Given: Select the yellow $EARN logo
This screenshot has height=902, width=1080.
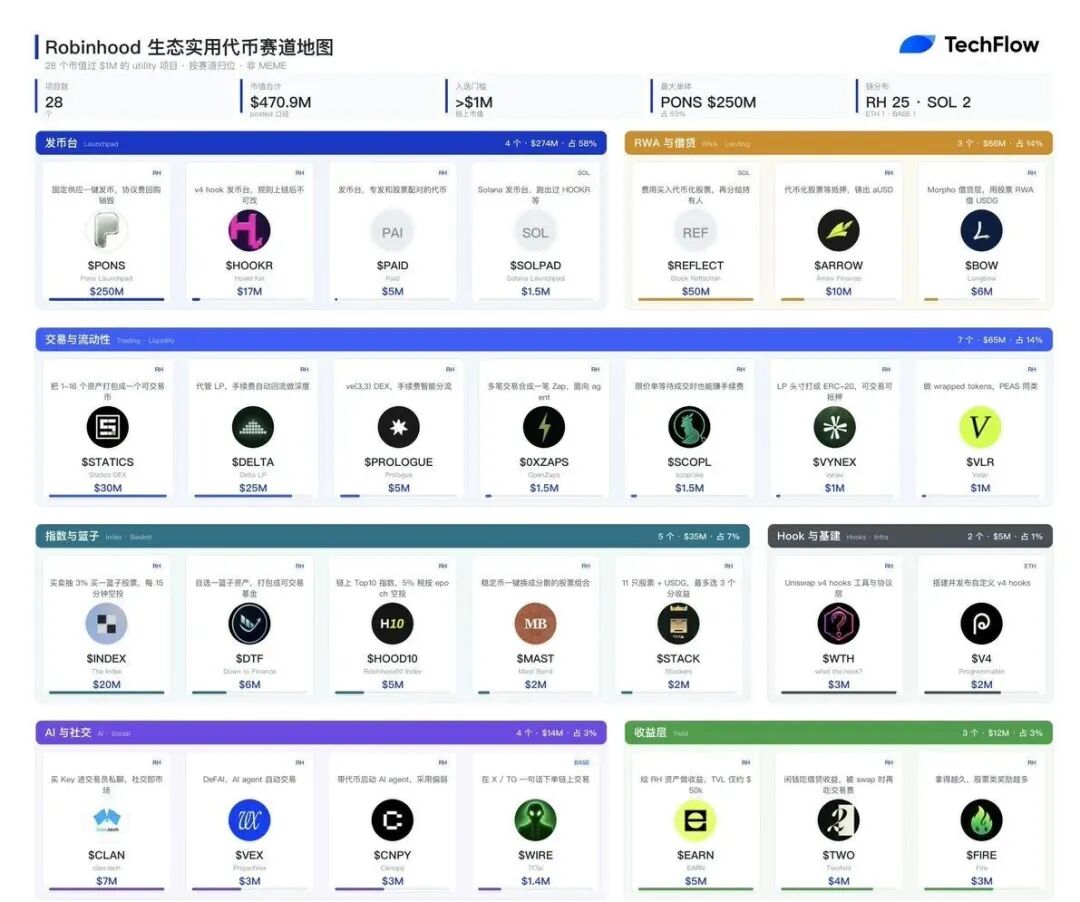Looking at the screenshot, I should click(696, 820).
